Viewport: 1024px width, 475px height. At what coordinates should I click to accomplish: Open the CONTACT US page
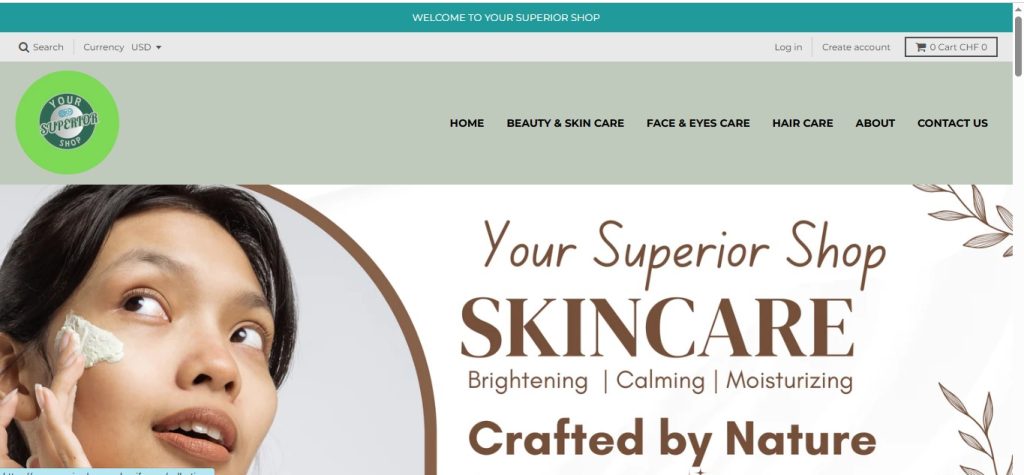tap(952, 123)
